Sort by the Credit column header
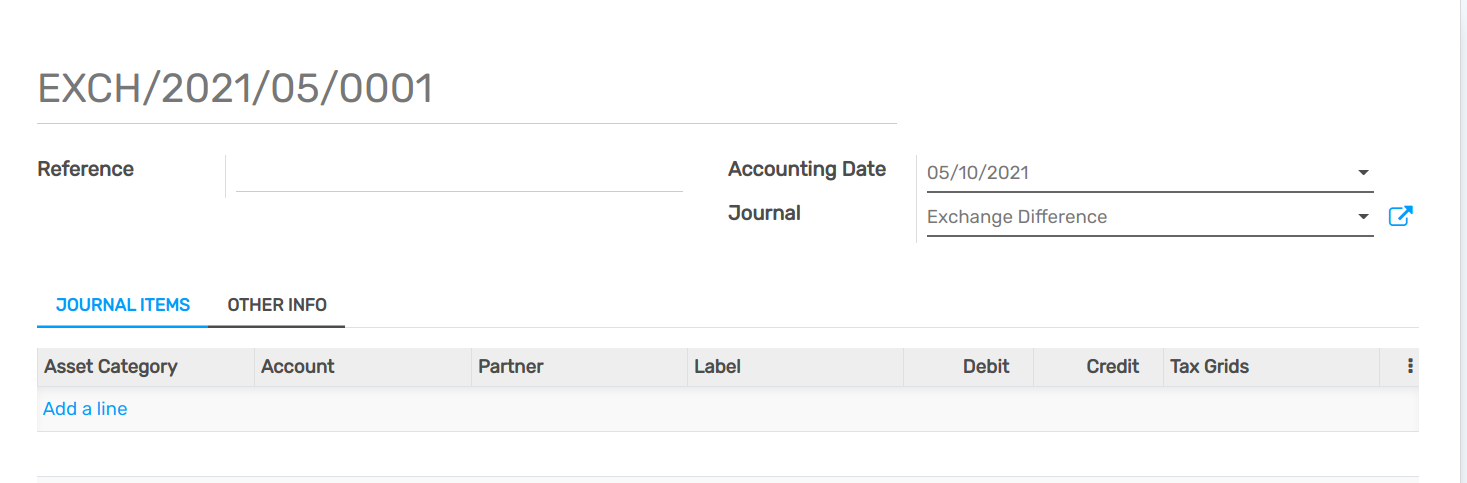The height and width of the screenshot is (483, 1467). (1112, 366)
